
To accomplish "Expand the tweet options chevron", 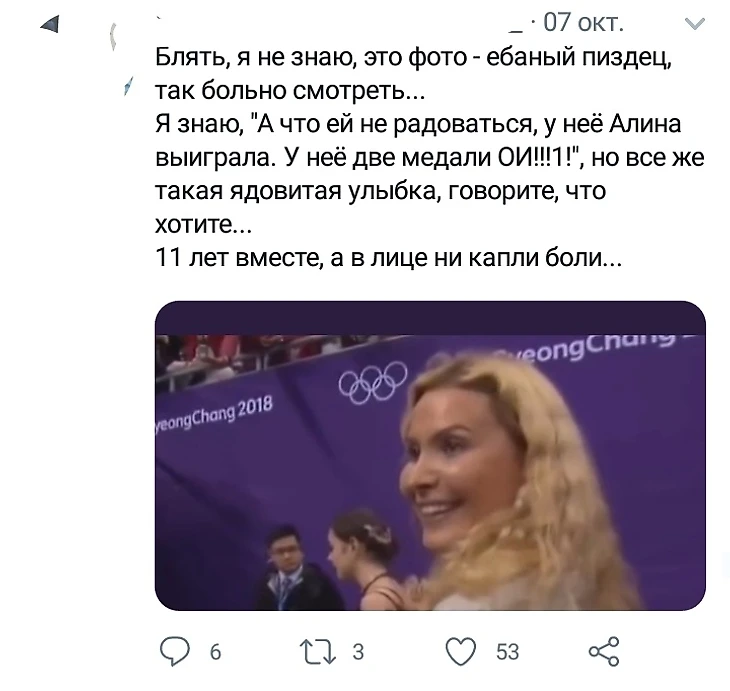I will (x=692, y=22).
